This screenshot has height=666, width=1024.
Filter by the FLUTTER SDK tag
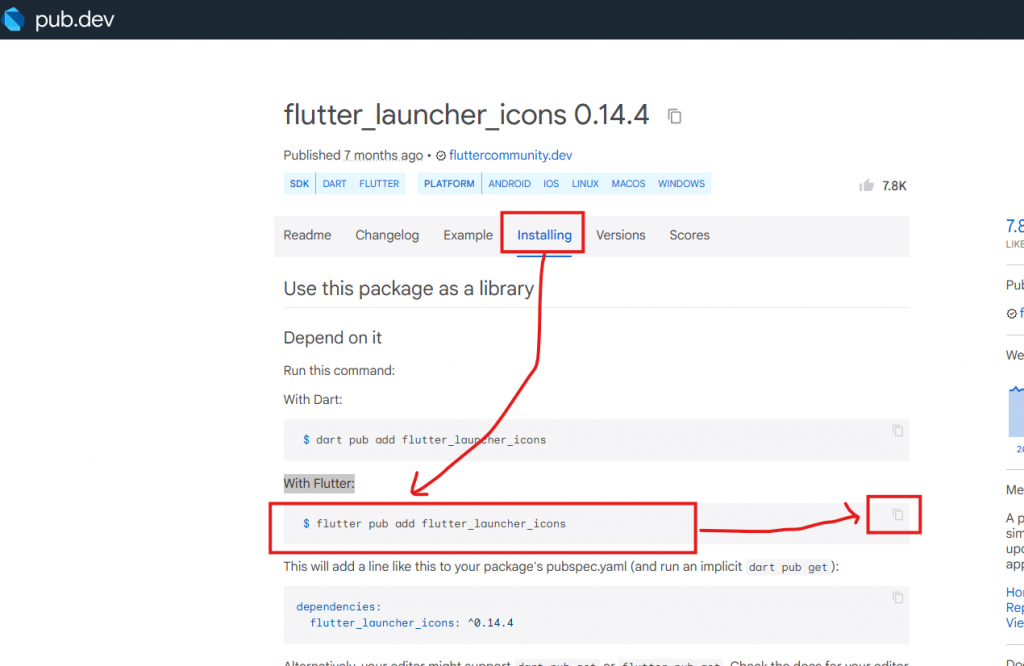coord(379,184)
